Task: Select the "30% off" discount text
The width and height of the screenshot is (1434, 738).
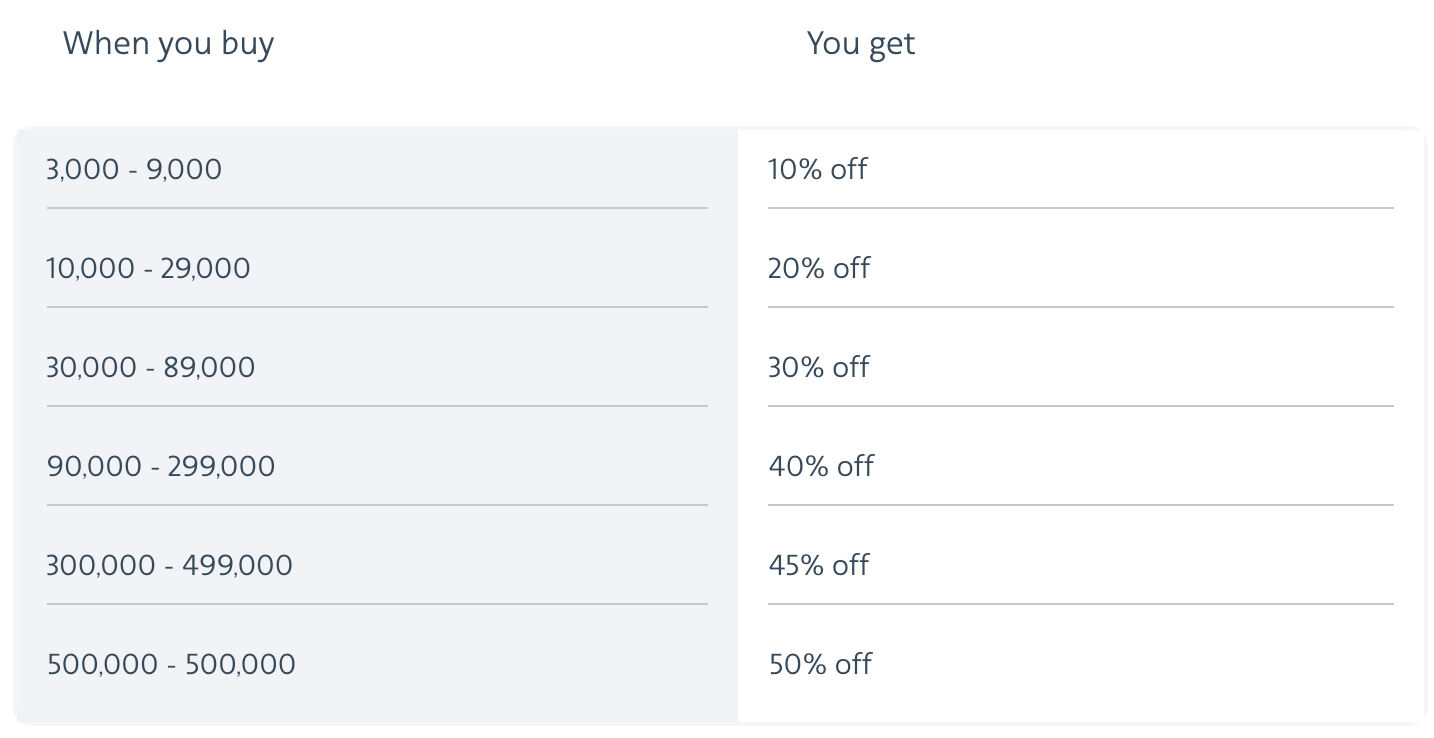Action: [x=819, y=367]
